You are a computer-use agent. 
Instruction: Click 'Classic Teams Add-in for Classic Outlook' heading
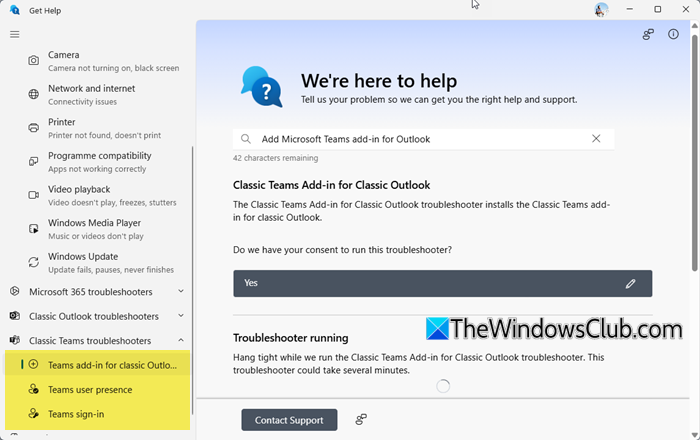point(331,185)
